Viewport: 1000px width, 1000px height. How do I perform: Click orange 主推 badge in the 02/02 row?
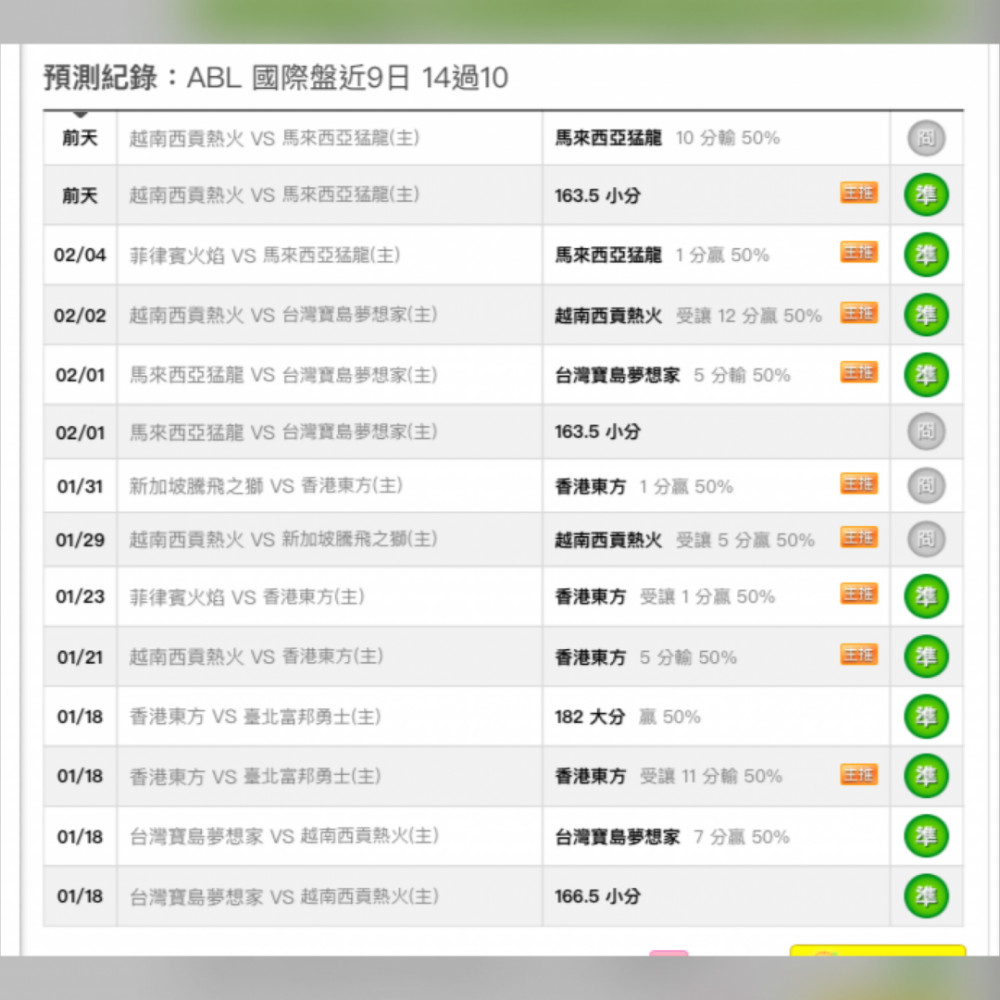(x=858, y=312)
